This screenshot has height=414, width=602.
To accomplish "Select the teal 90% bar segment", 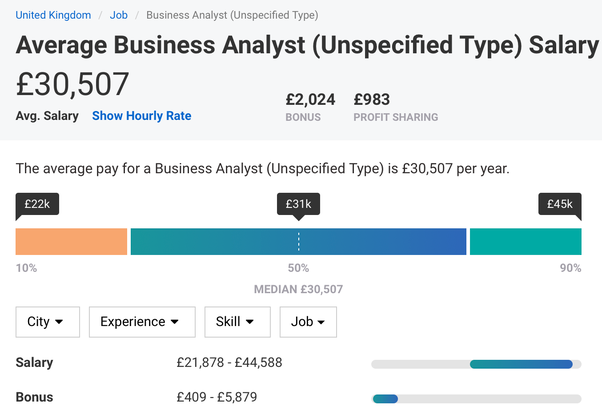I will (525, 242).
